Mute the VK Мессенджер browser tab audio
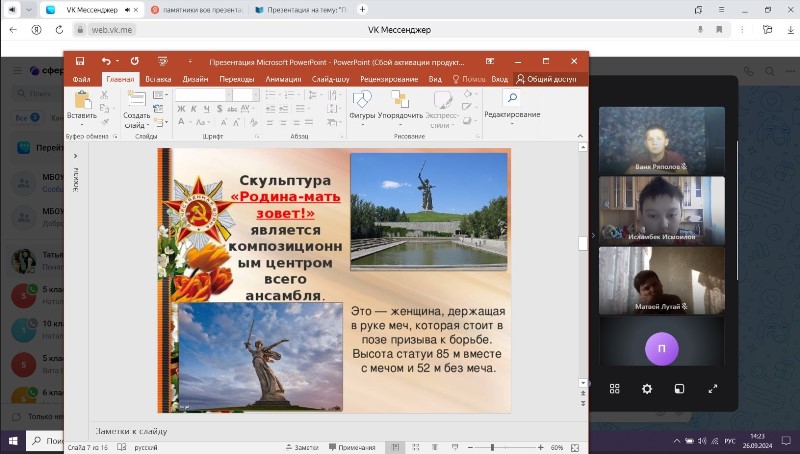Viewport: 800px width, 454px height. point(127,10)
